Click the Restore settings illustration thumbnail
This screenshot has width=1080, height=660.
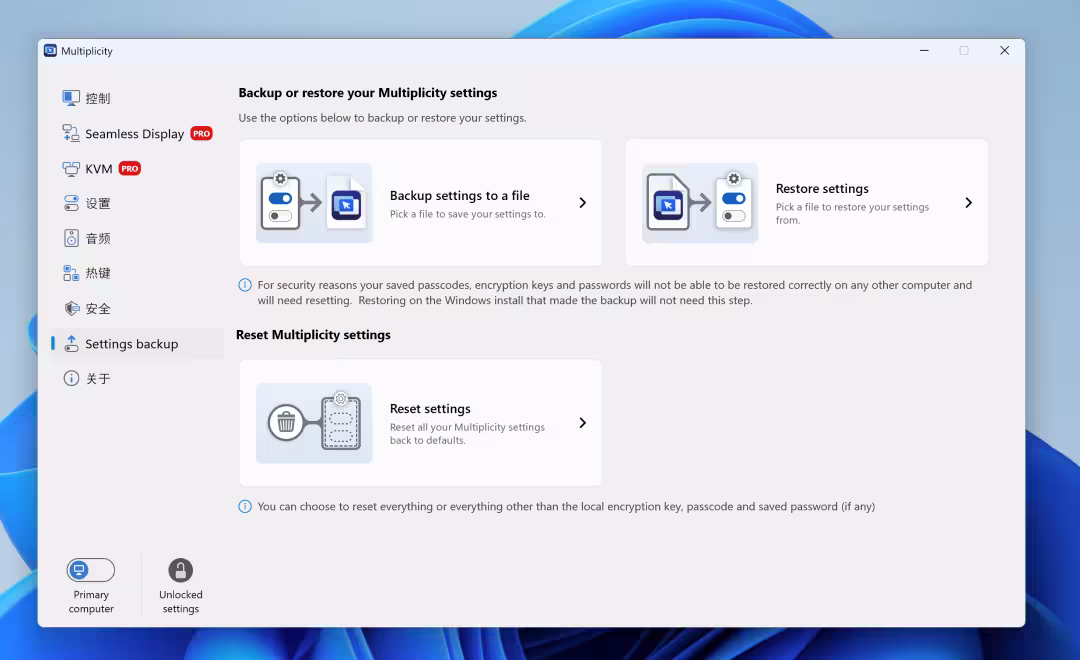pos(700,203)
